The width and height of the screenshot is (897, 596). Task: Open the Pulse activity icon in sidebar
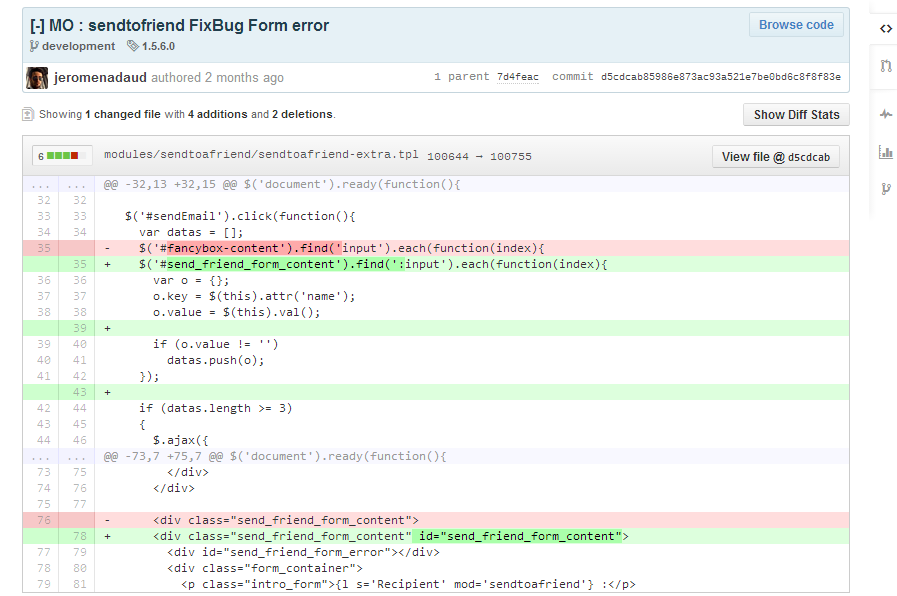pyautogui.click(x=885, y=114)
